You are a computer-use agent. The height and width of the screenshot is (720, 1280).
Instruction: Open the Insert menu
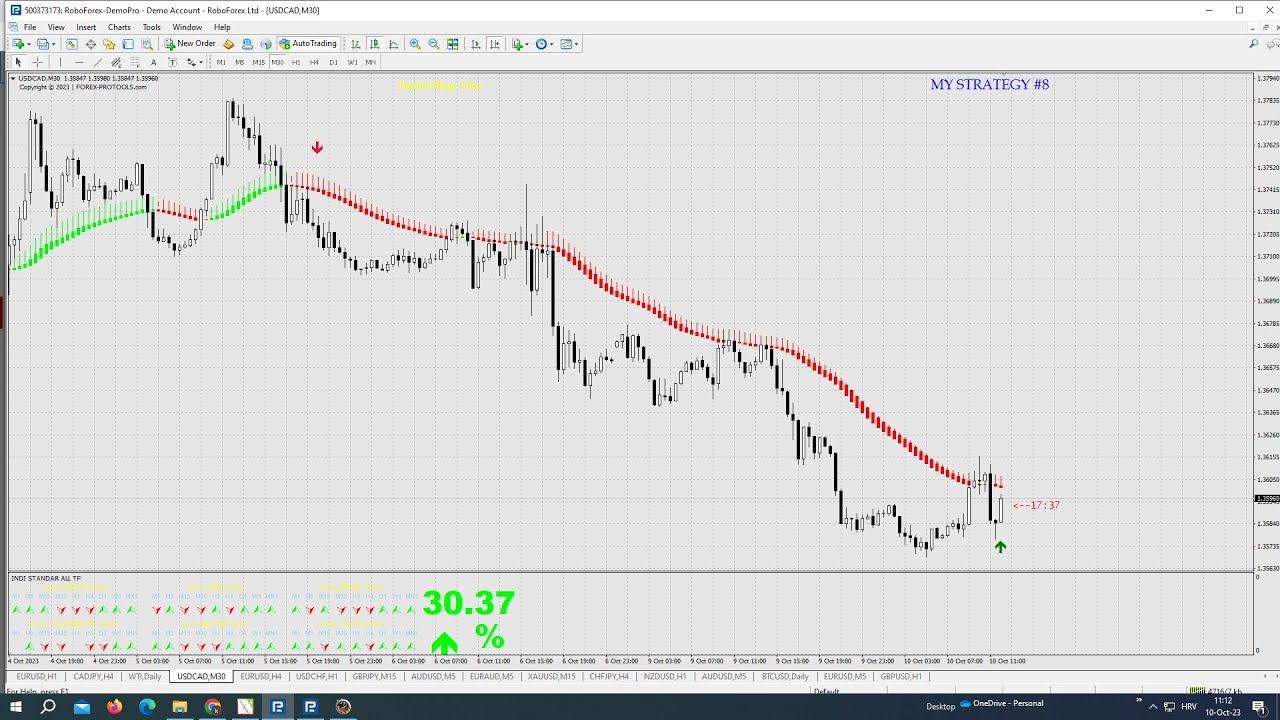tap(86, 27)
